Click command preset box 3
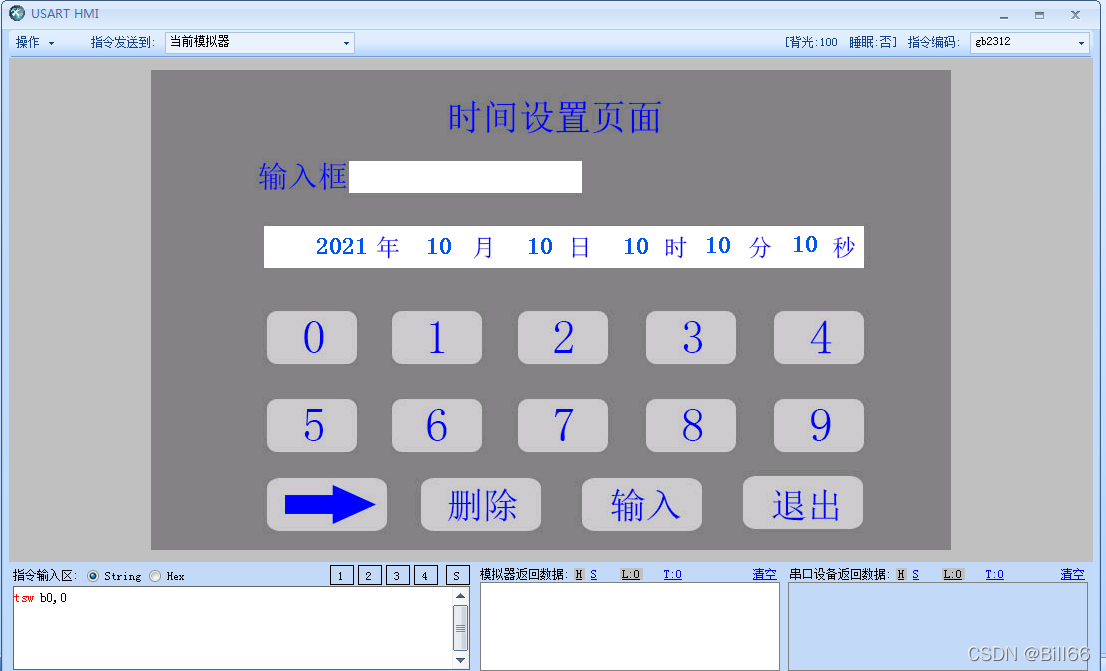Viewport: 1106px width, 671px height. coord(398,576)
